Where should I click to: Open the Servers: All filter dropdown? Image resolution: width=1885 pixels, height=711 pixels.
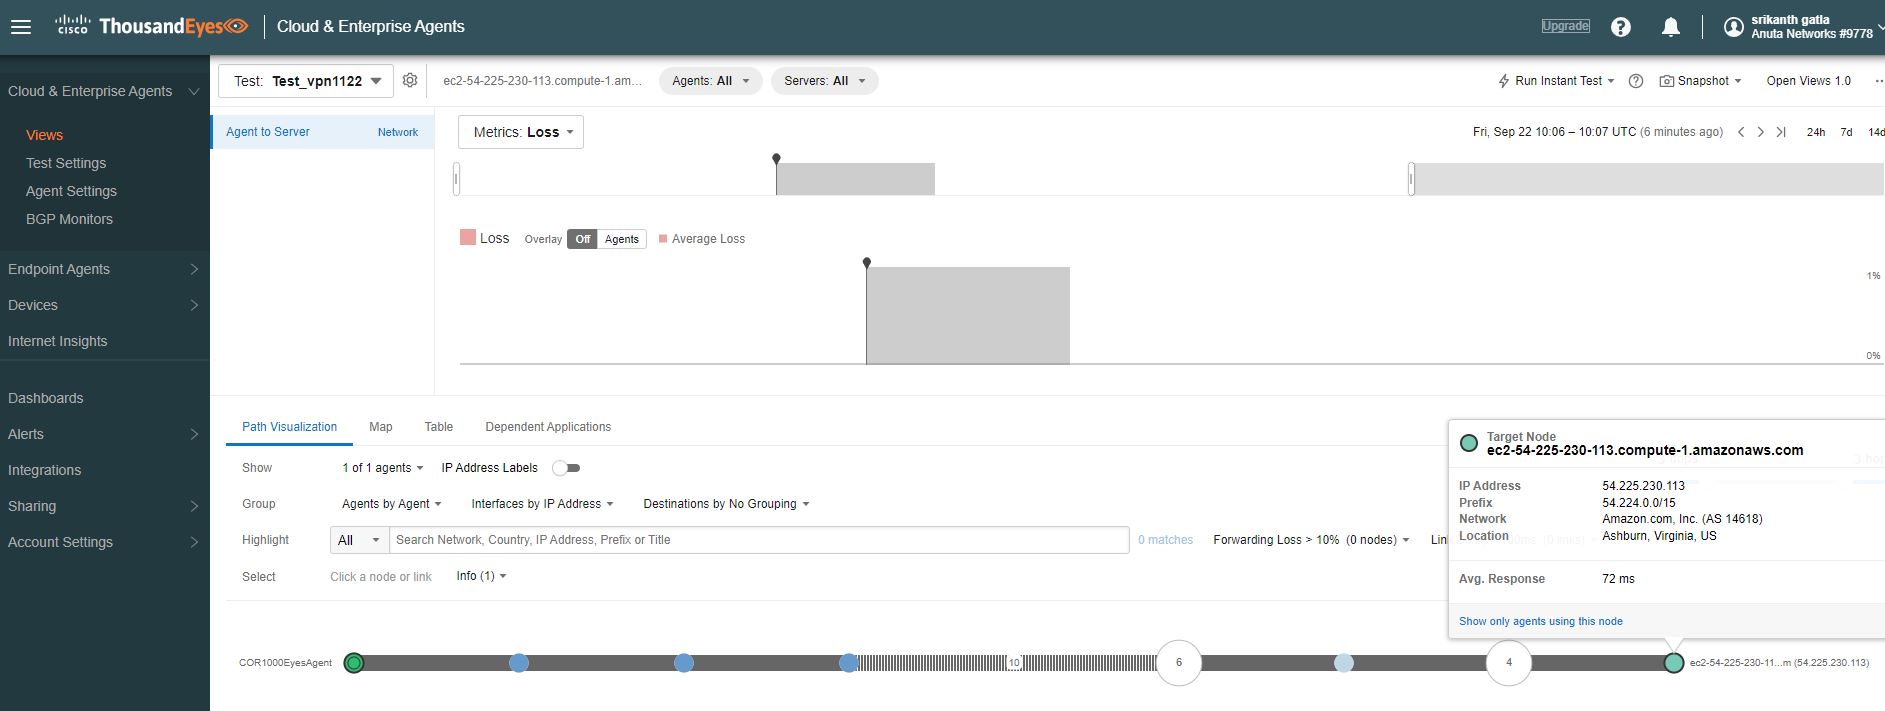pos(825,81)
